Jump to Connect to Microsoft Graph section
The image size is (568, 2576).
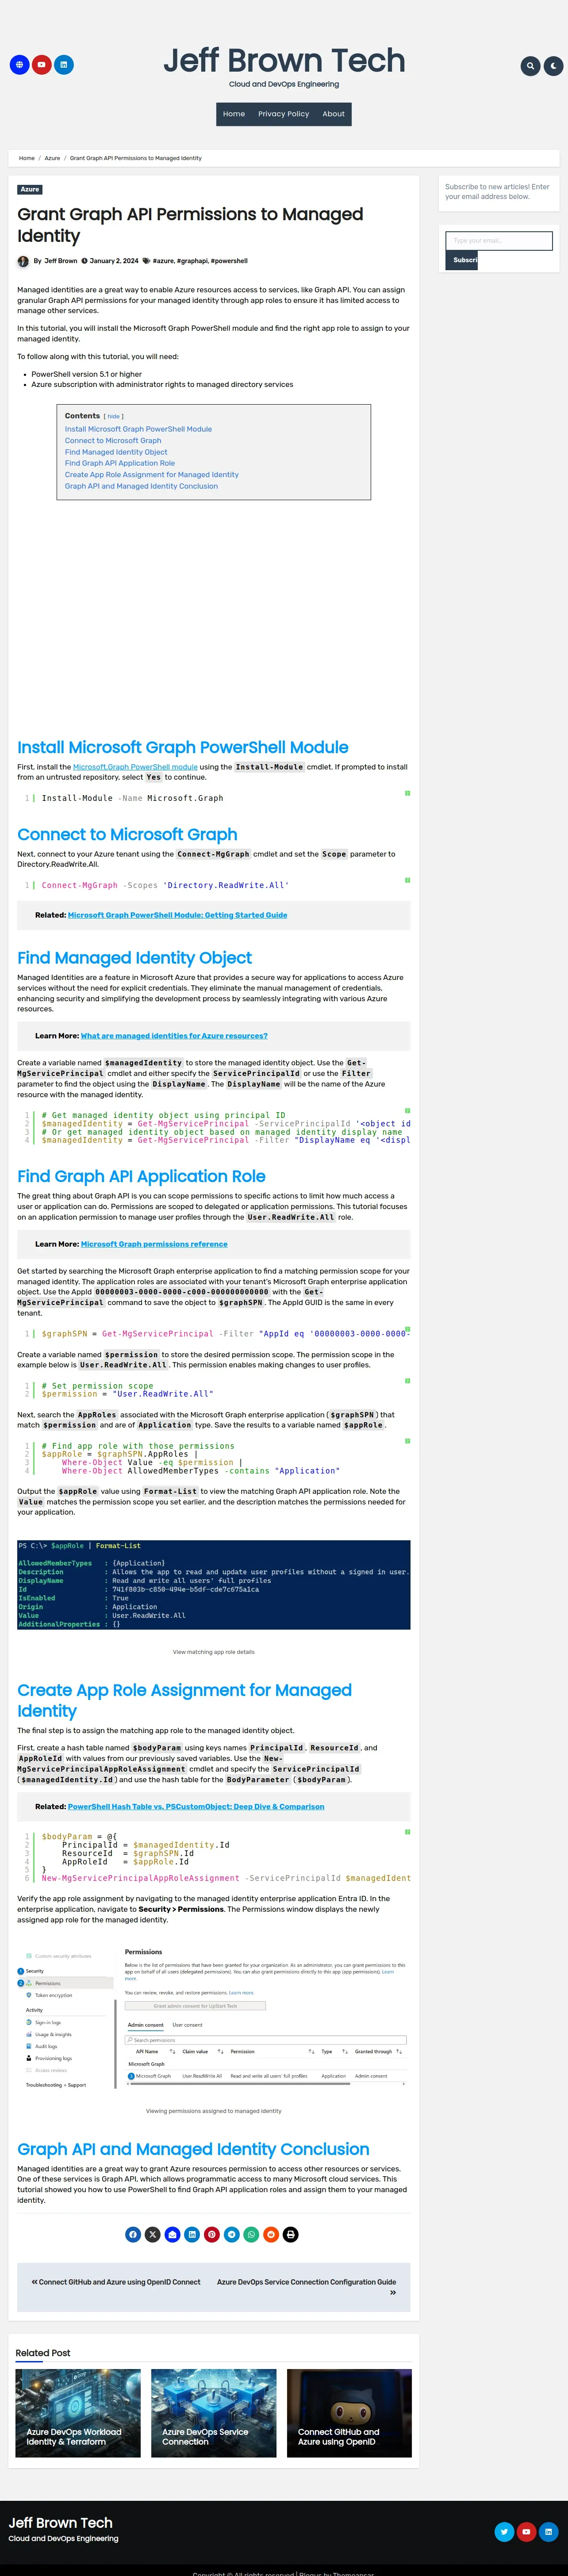coord(113,440)
